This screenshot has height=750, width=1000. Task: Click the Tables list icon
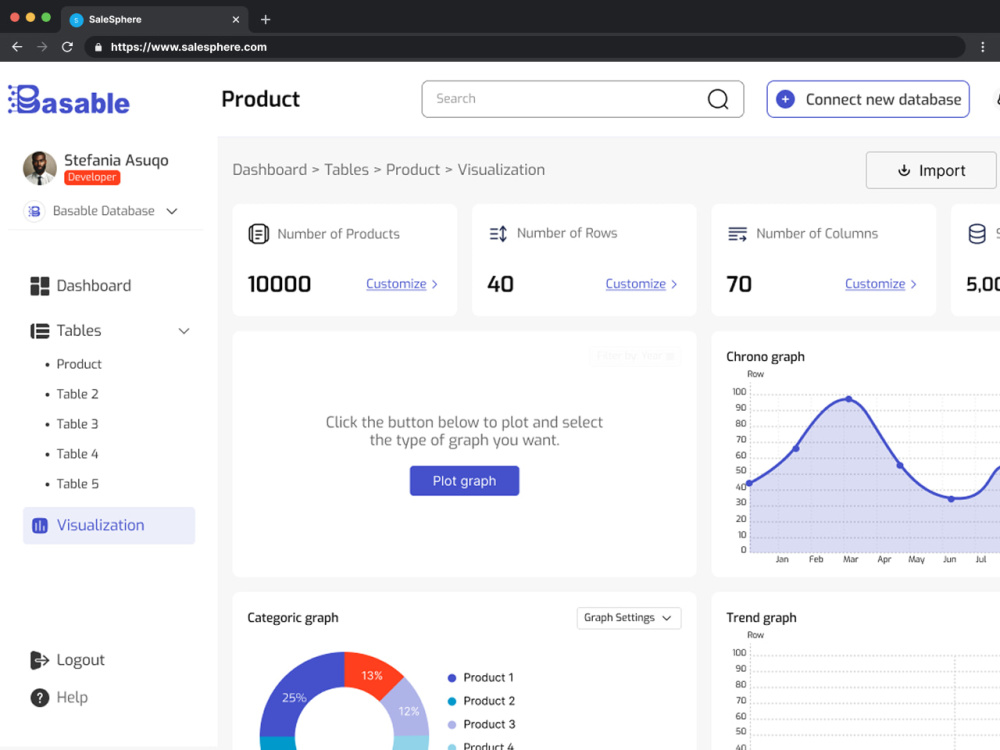click(40, 331)
